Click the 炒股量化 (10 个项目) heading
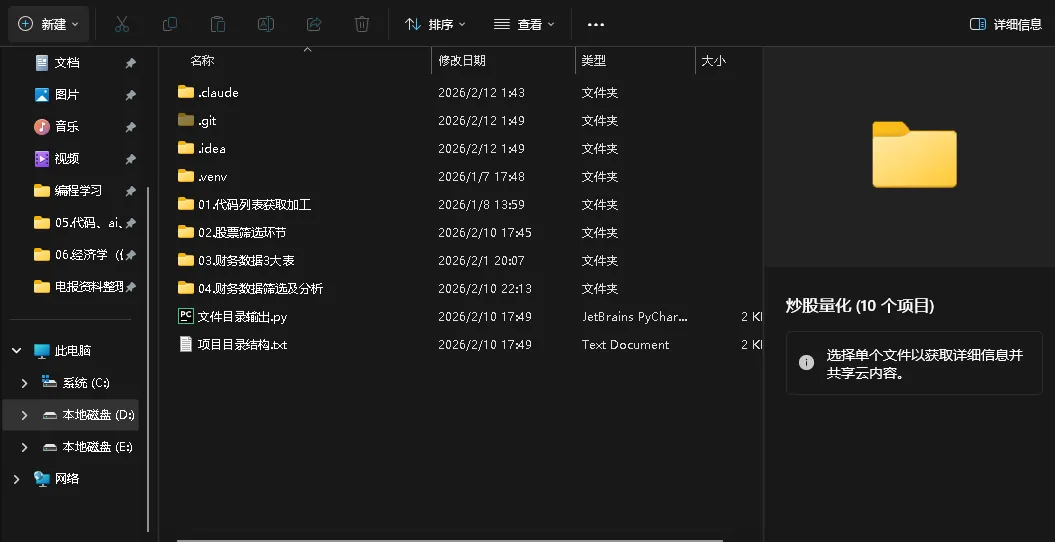 (860, 306)
